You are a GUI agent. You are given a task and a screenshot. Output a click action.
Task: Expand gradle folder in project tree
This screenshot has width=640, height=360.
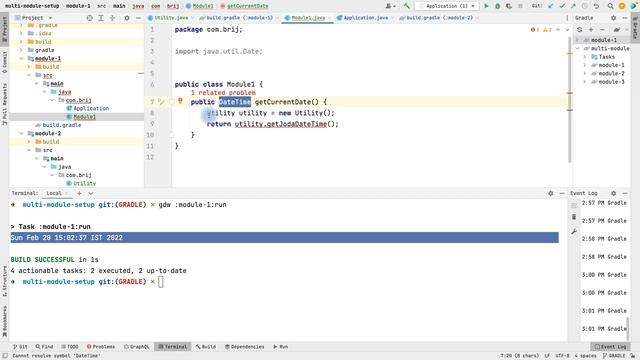click(x=21, y=50)
